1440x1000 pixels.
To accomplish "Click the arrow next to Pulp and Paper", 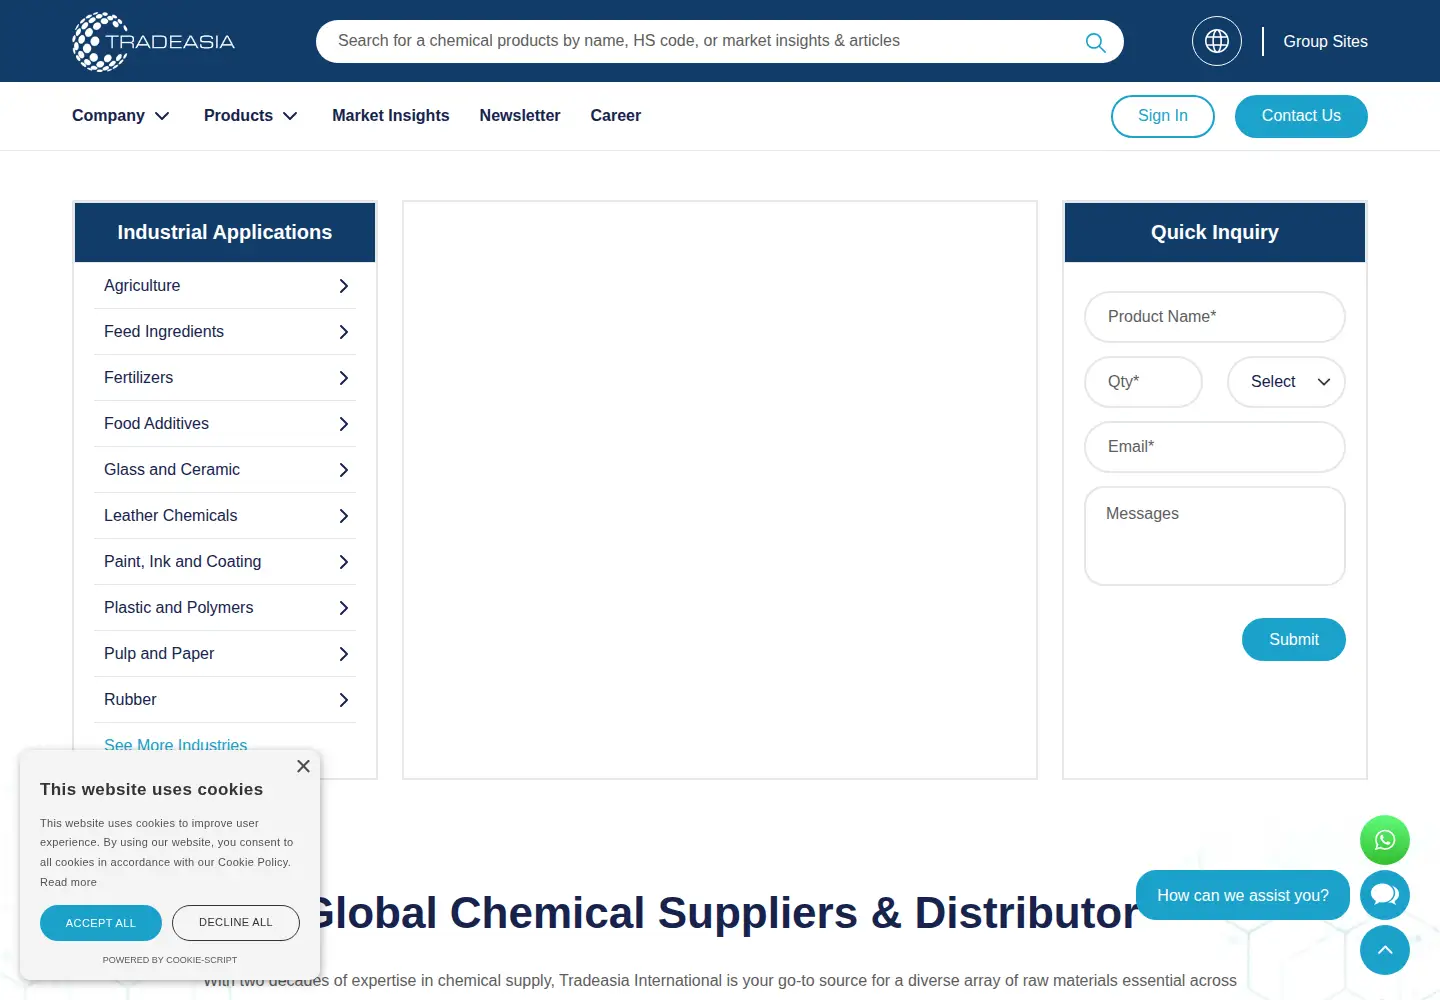I will 343,654.
